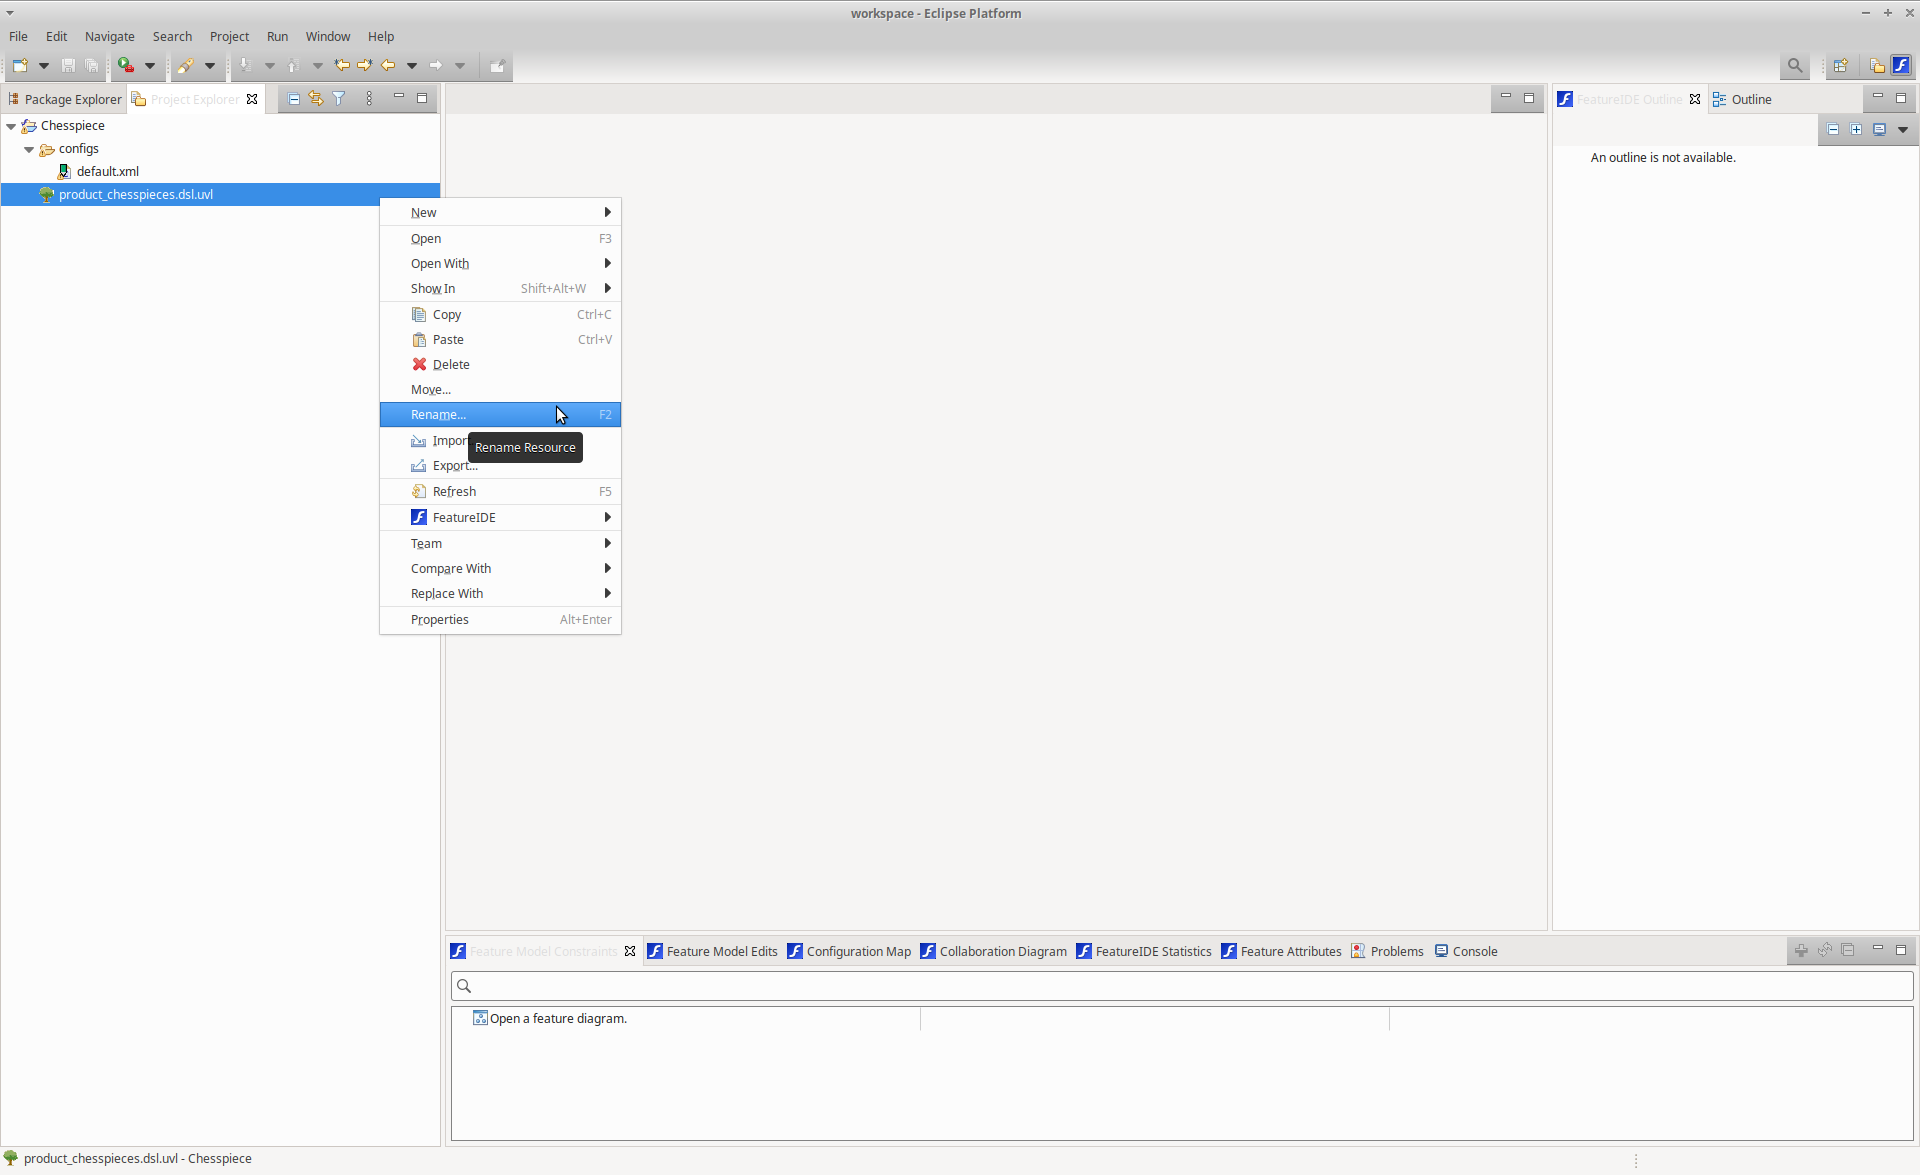1920x1175 pixels.
Task: Click Expand All in the Outline view
Action: tap(1856, 129)
